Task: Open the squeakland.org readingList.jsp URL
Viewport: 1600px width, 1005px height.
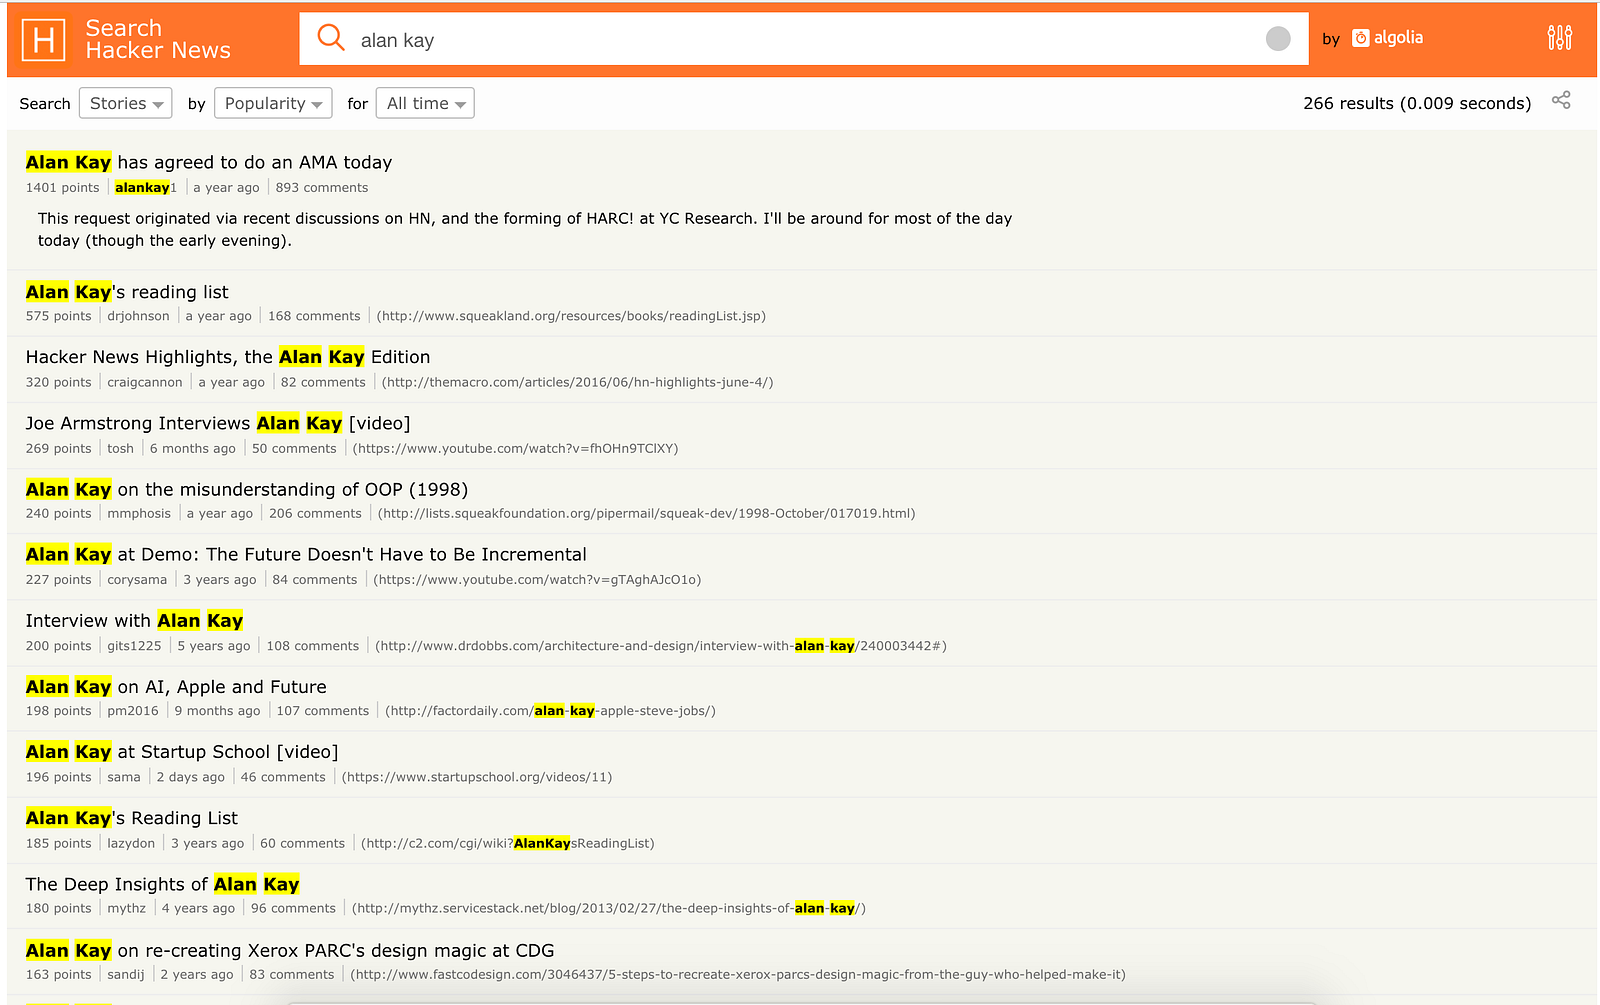Action: point(571,316)
